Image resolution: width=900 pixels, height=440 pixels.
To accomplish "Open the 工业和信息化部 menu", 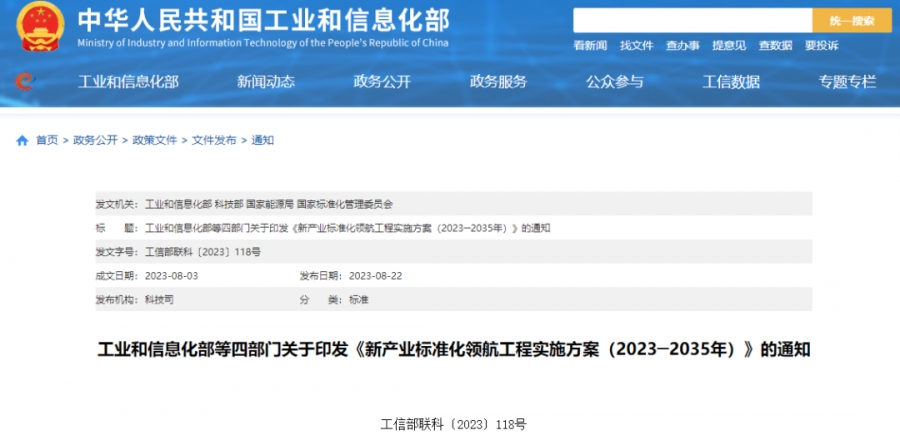I will point(128,82).
